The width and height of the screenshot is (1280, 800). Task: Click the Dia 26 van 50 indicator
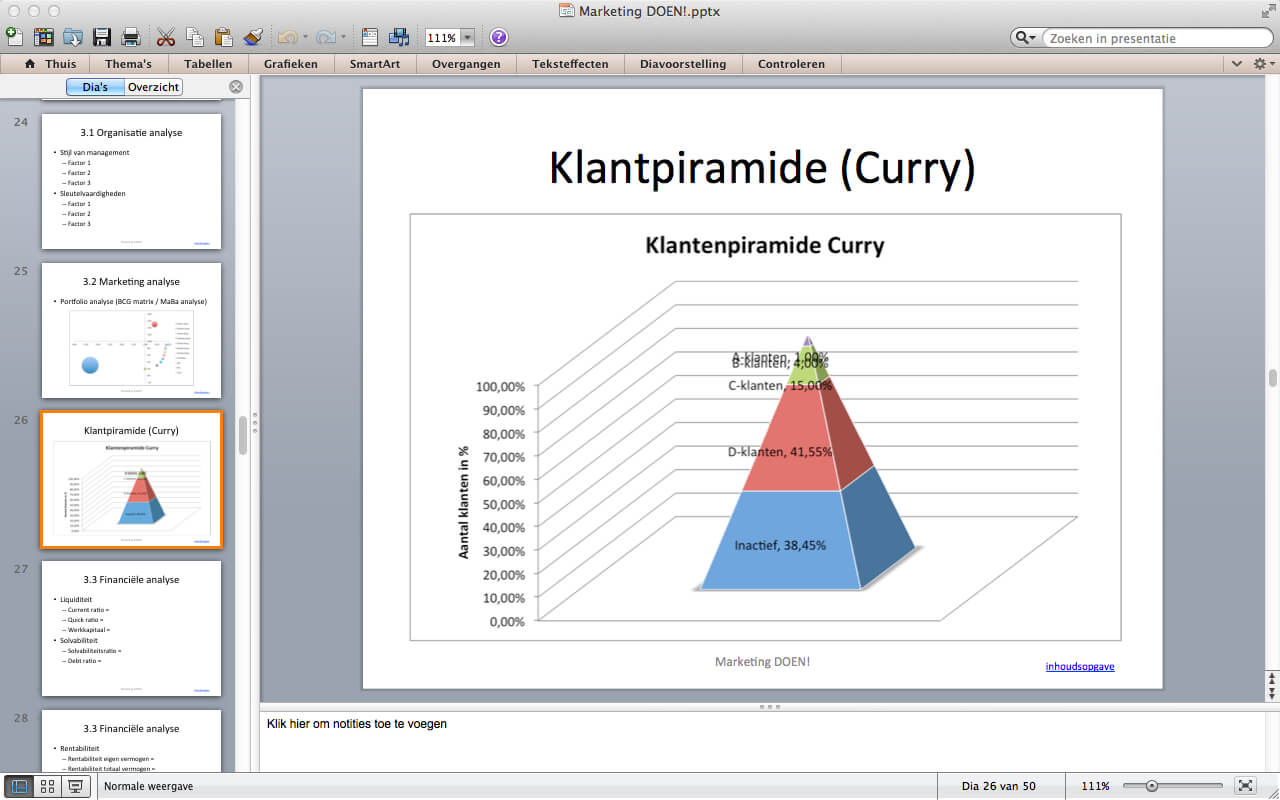click(x=998, y=786)
